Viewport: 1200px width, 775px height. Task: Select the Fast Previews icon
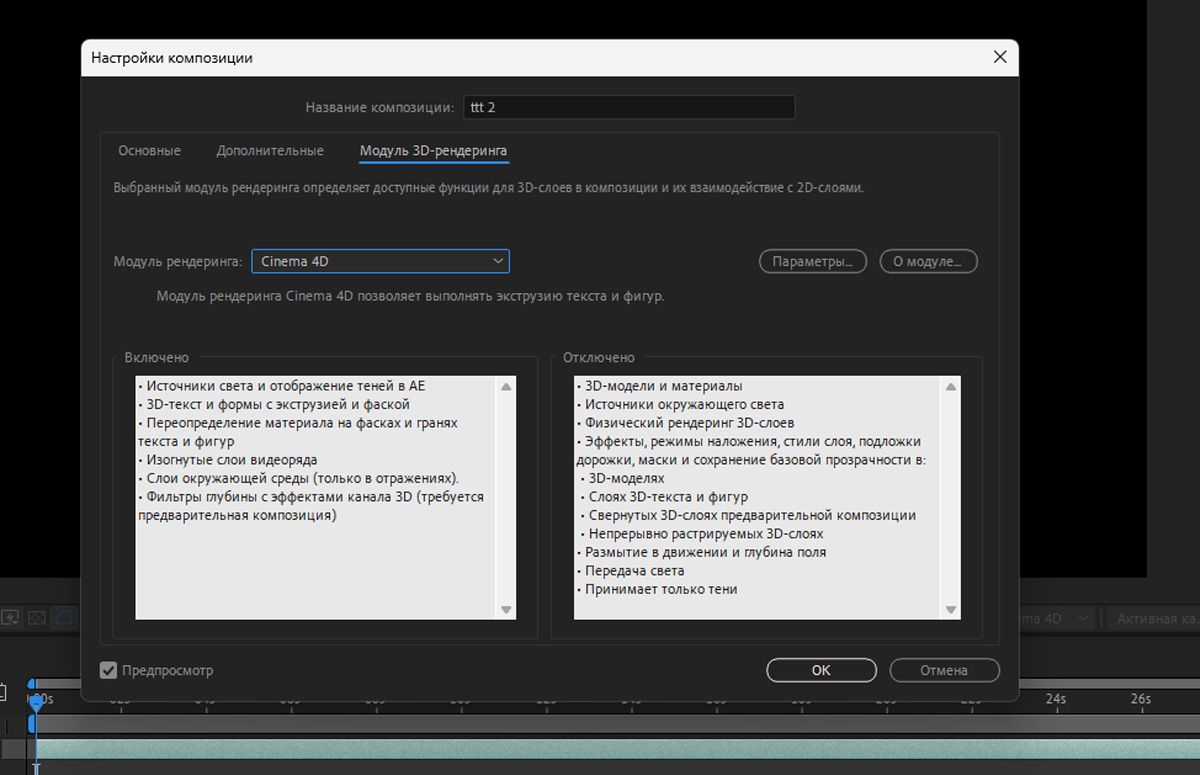click(x=10, y=615)
